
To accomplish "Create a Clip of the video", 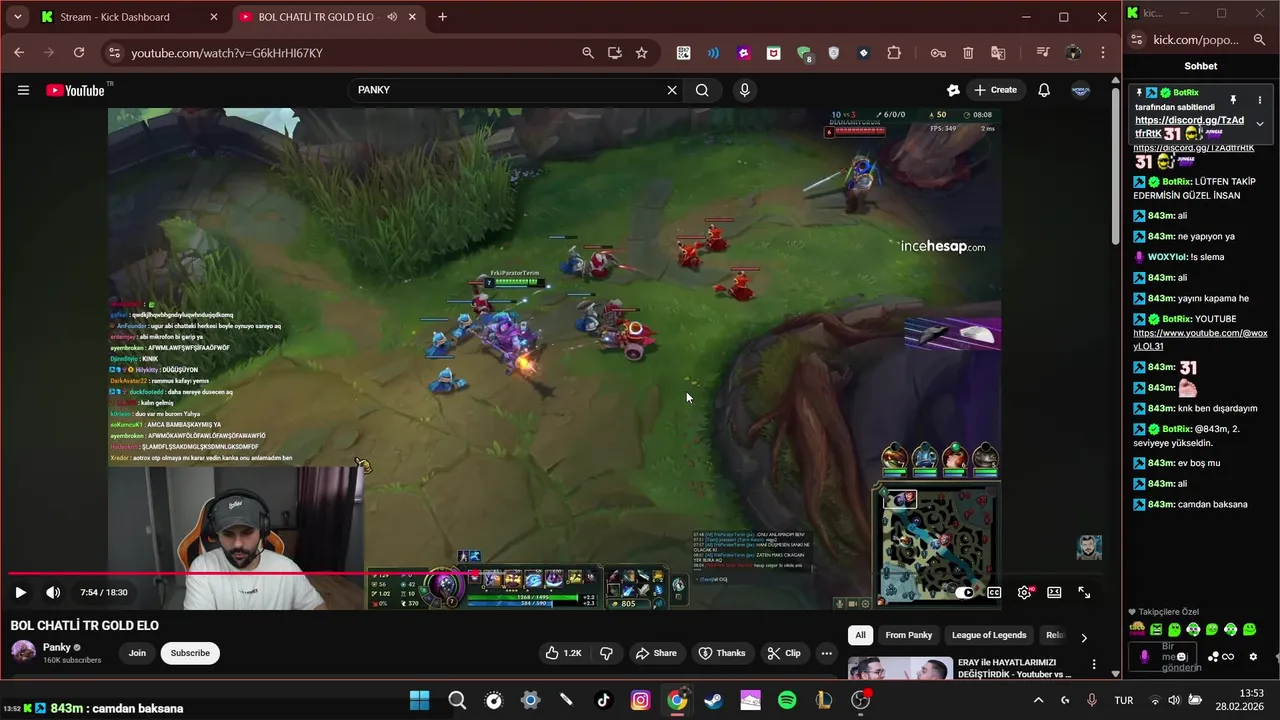I will tap(784, 653).
